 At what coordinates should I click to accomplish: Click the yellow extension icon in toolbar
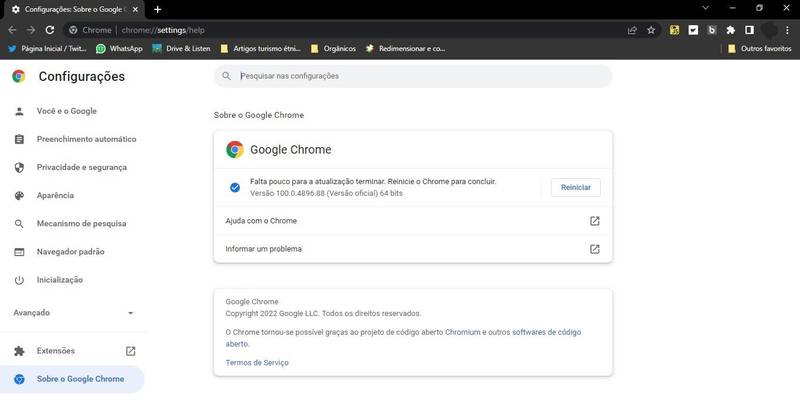[x=674, y=30]
